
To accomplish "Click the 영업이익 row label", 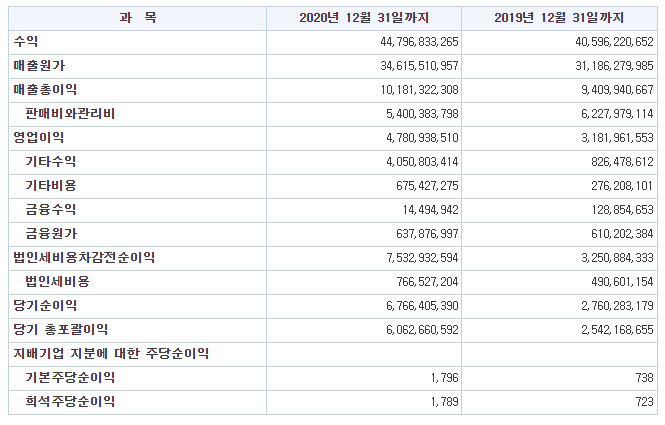I will pos(39,137).
